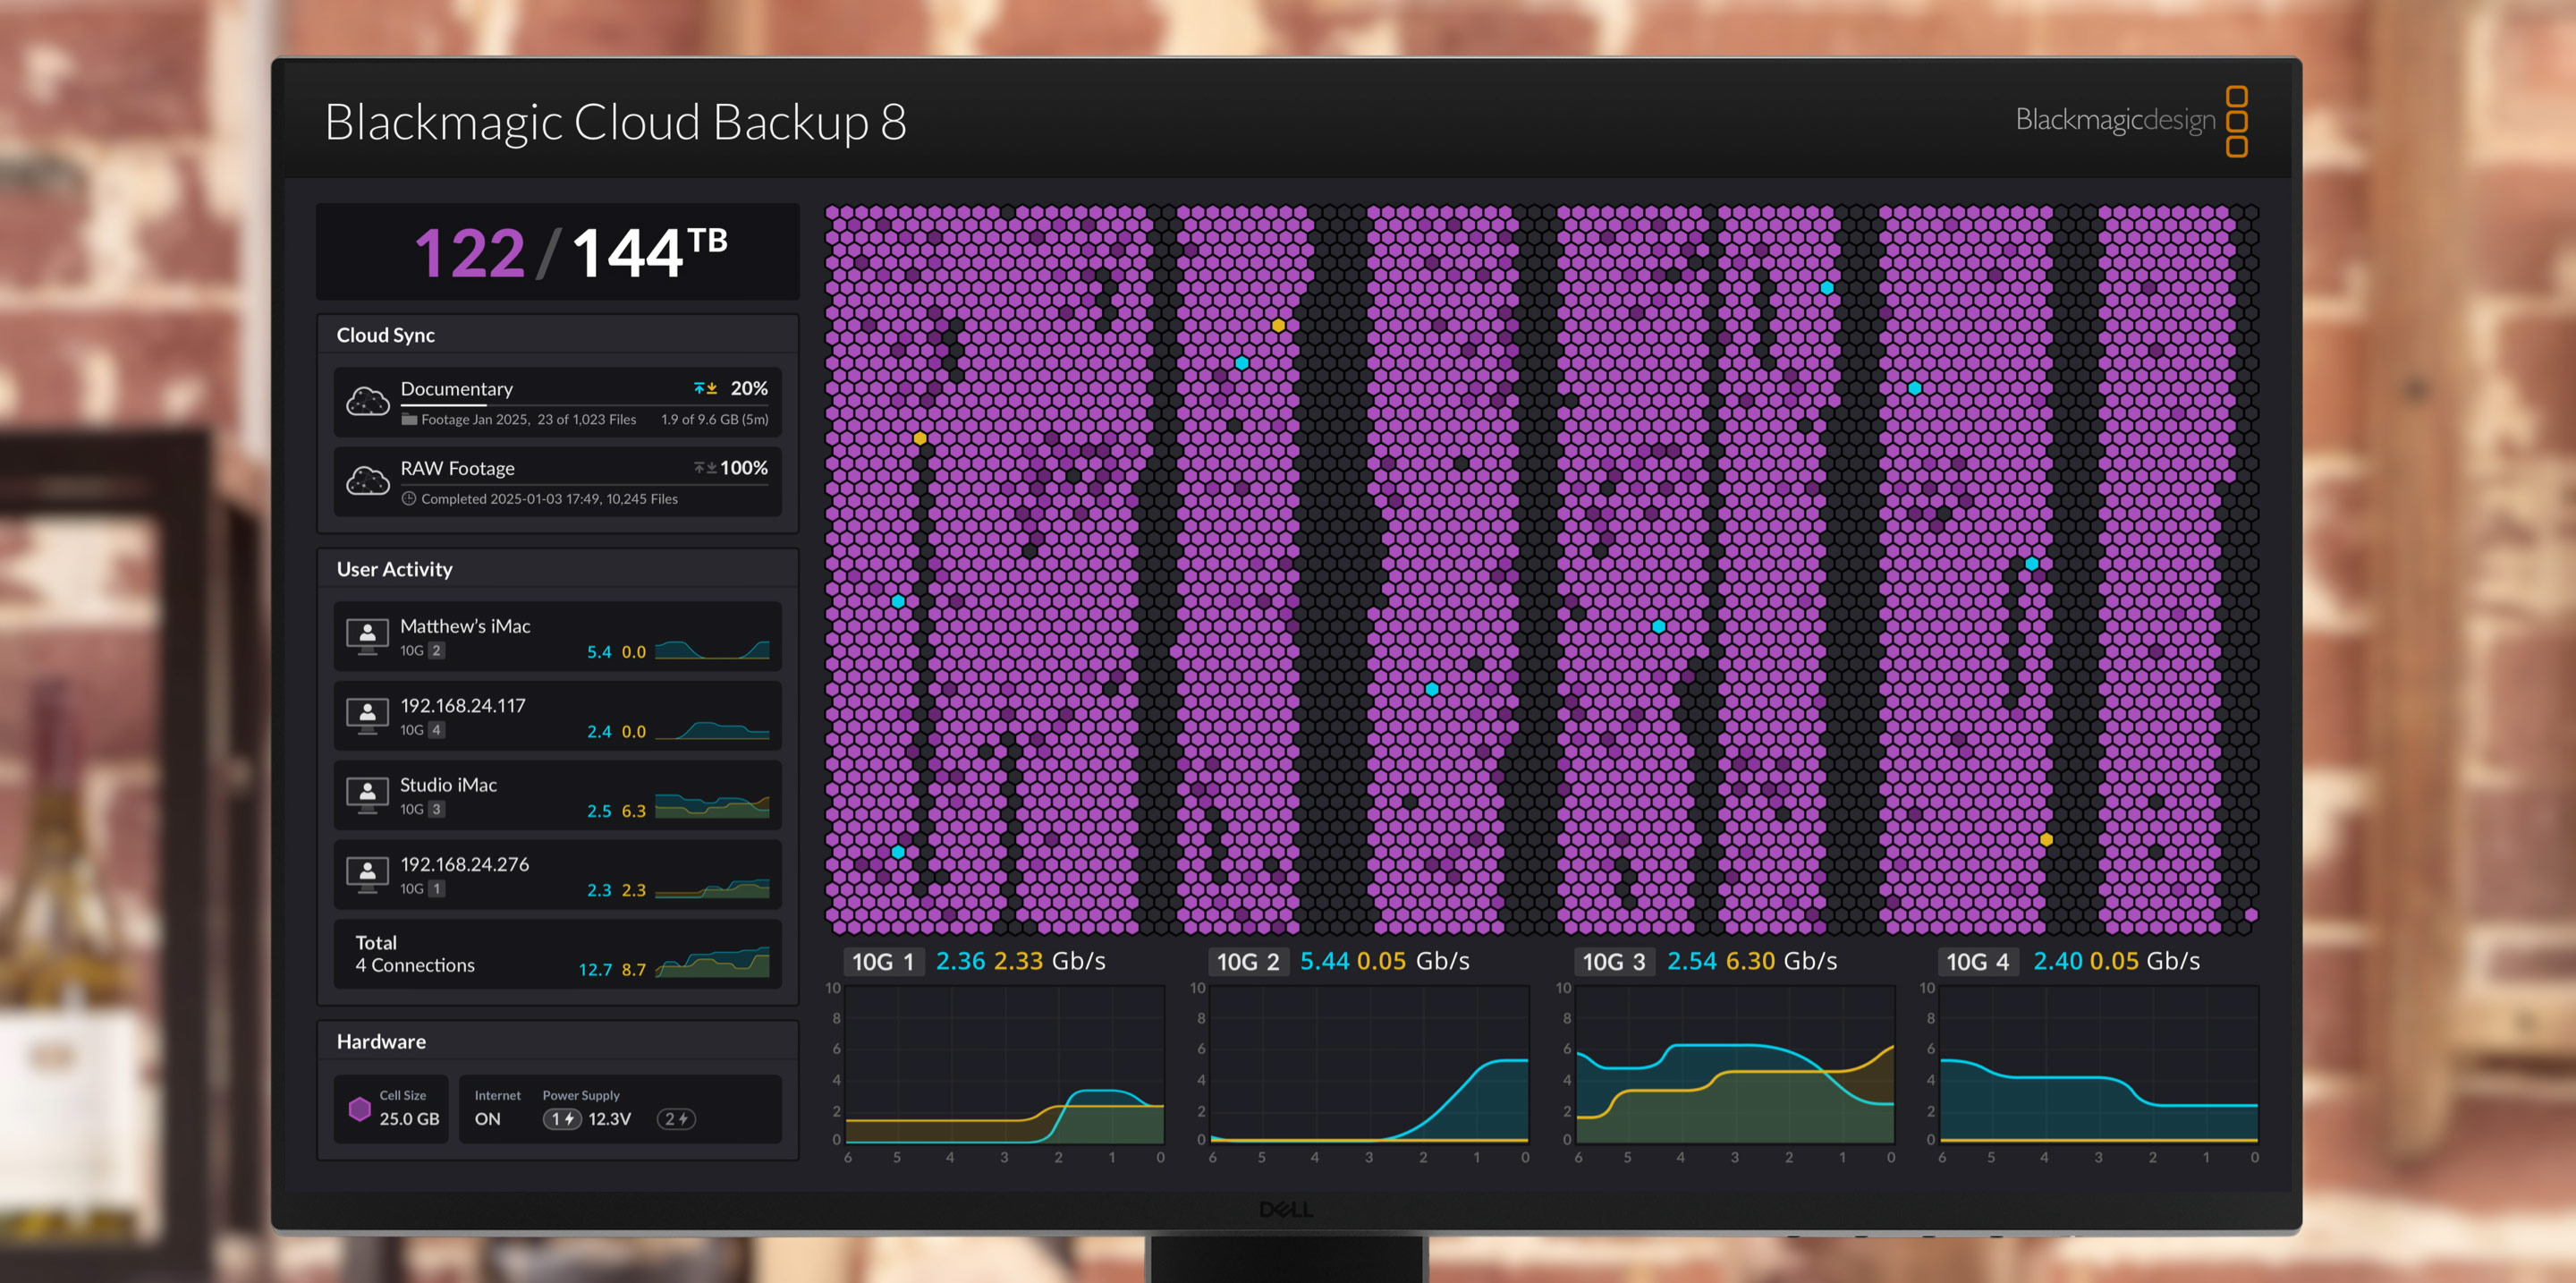Click the folder icon next to Footage Jan 2025
This screenshot has height=1283, width=2576.
coord(408,419)
